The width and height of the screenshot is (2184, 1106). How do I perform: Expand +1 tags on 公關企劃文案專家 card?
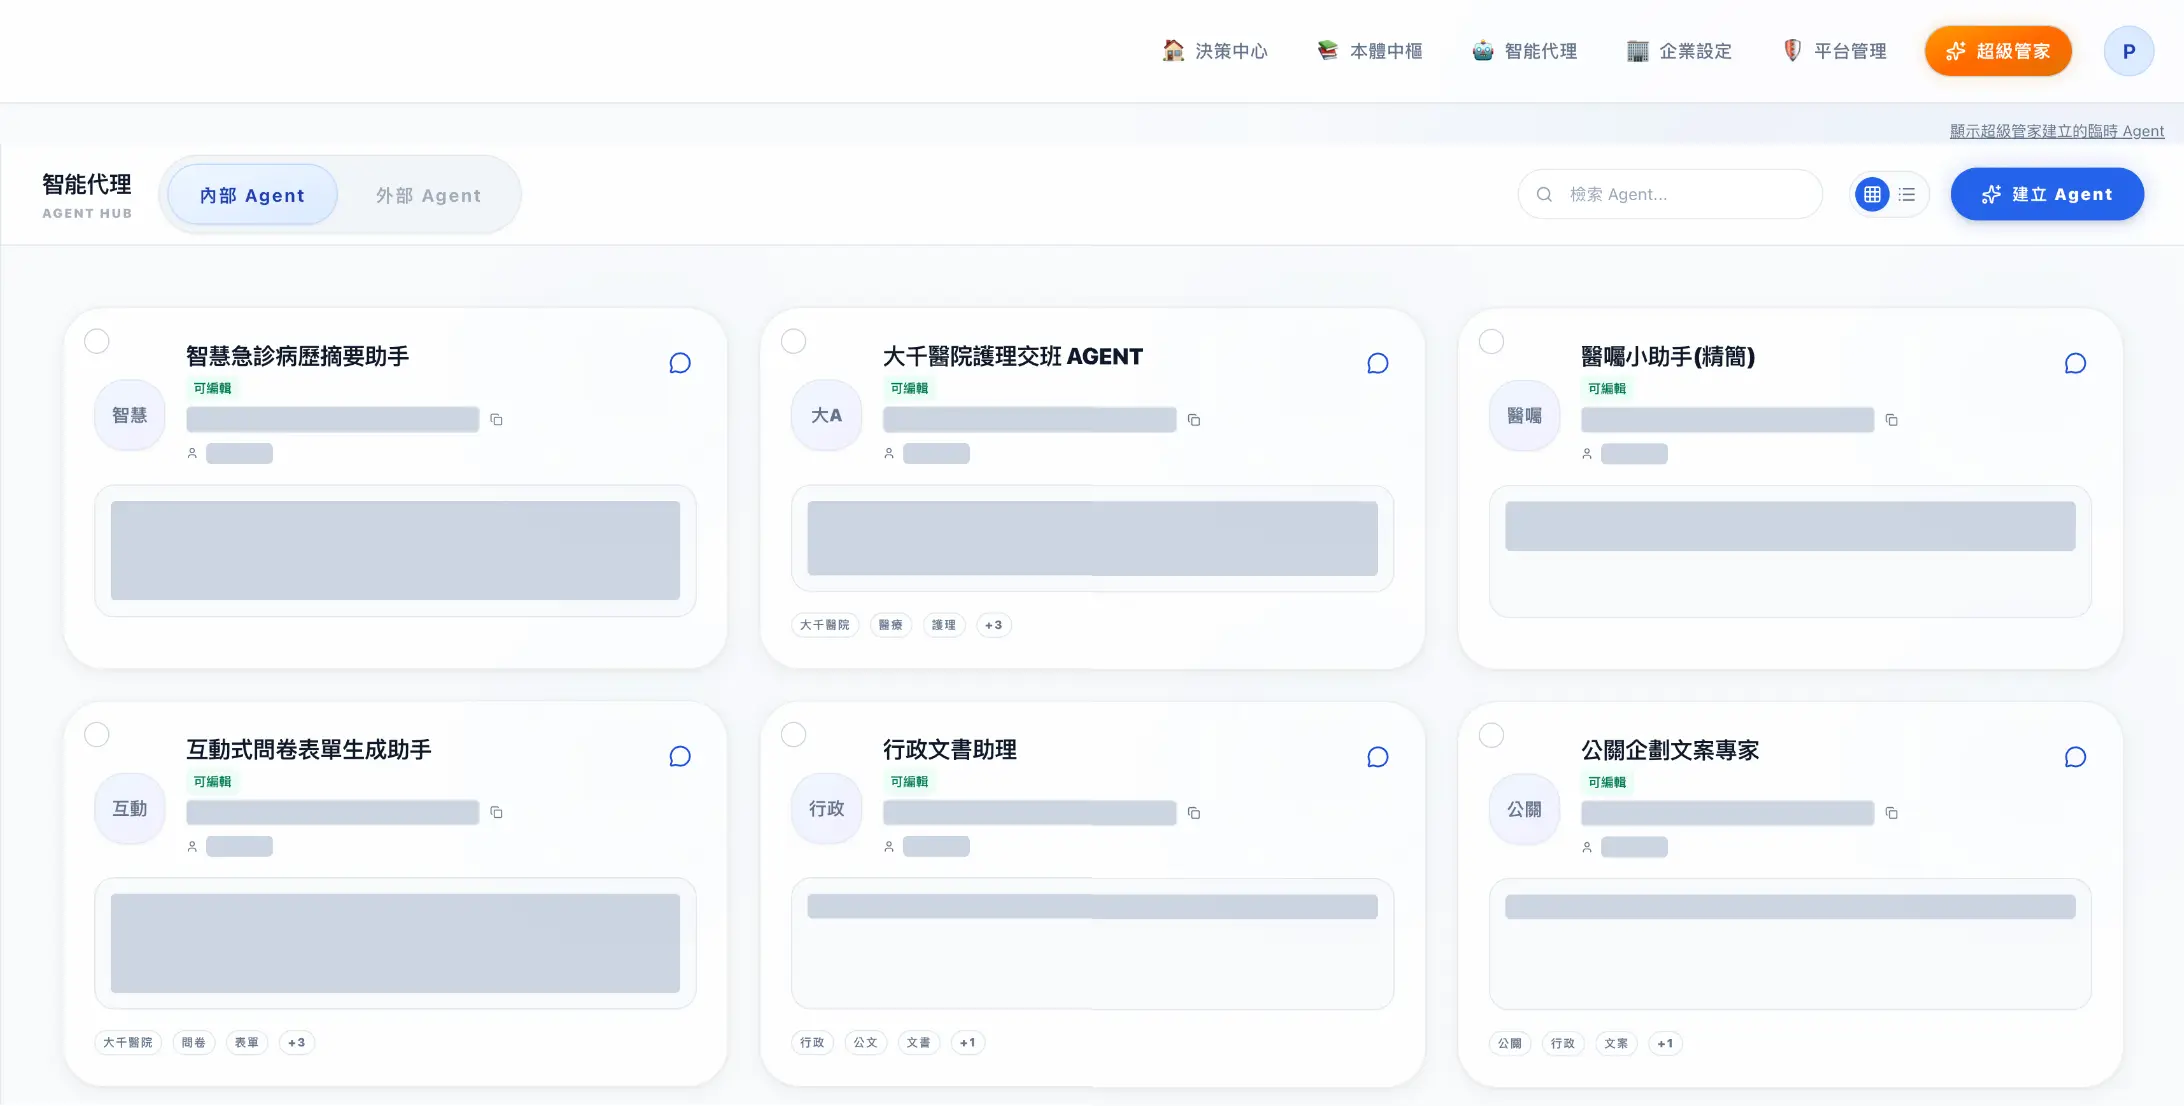tap(1665, 1043)
